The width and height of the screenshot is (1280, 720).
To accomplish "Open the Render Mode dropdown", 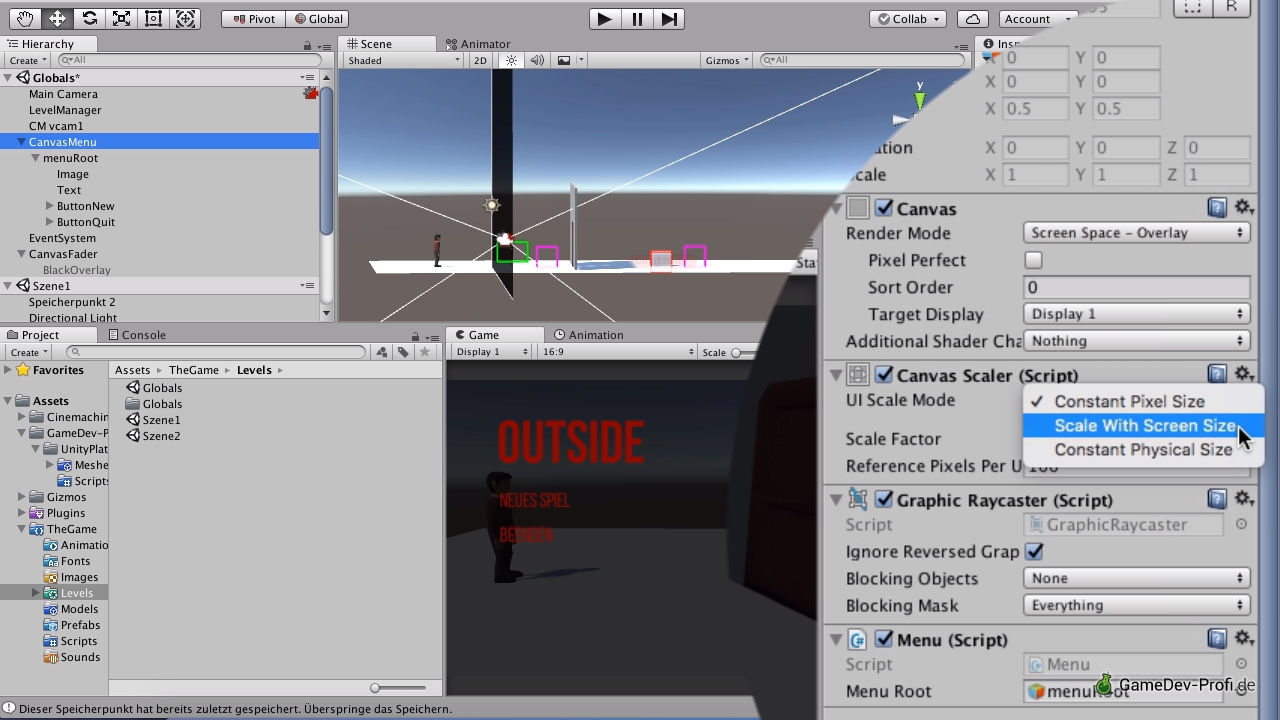I will coord(1137,233).
